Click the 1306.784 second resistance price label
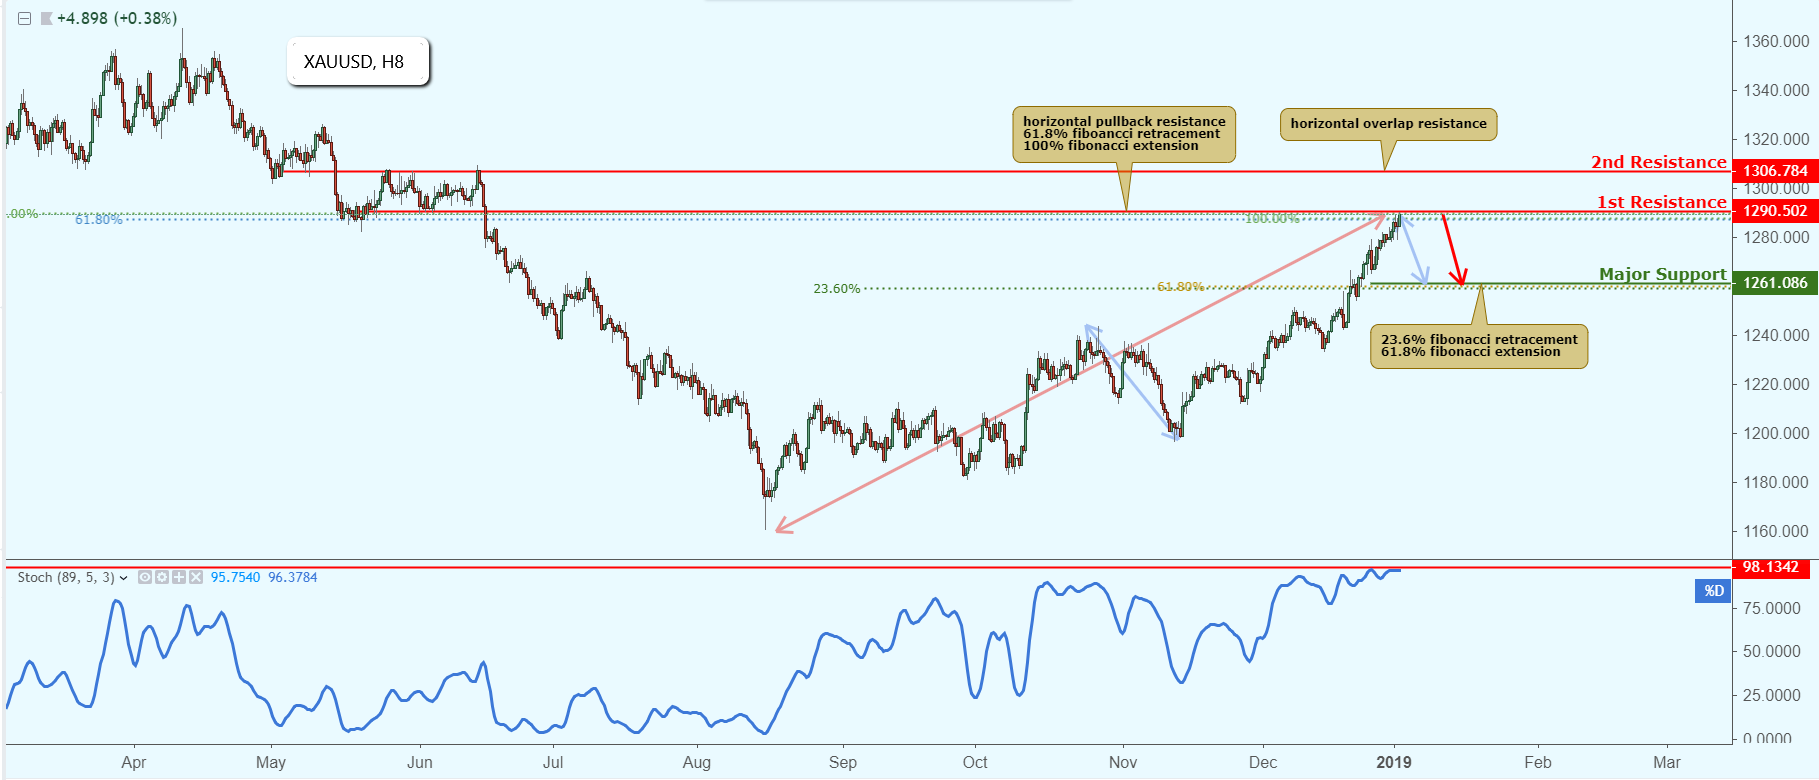Screen dimensions: 1819x780 1774,171
